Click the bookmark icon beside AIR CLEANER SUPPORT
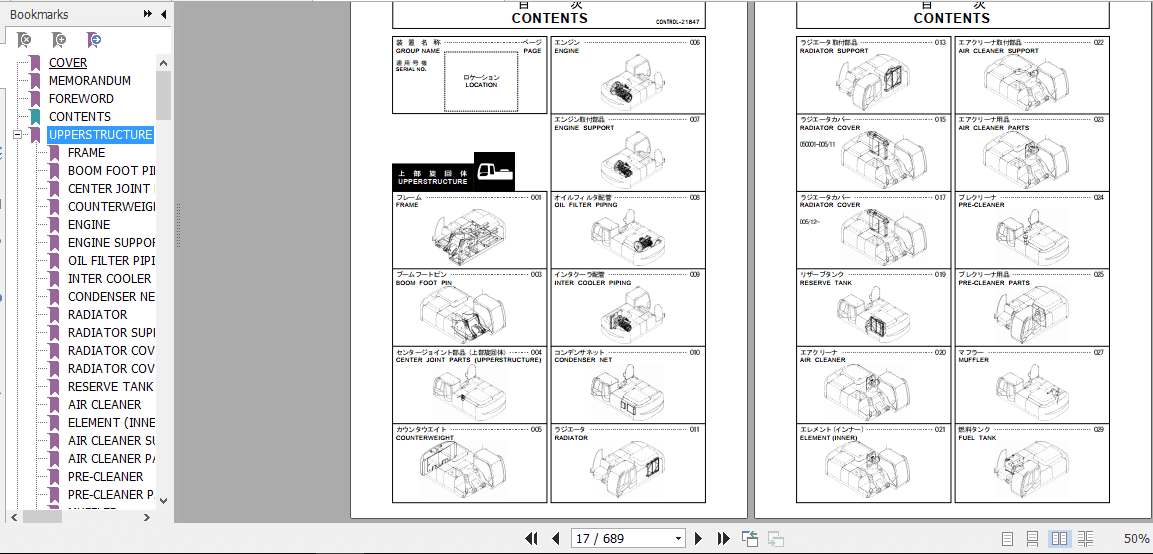 (54, 441)
